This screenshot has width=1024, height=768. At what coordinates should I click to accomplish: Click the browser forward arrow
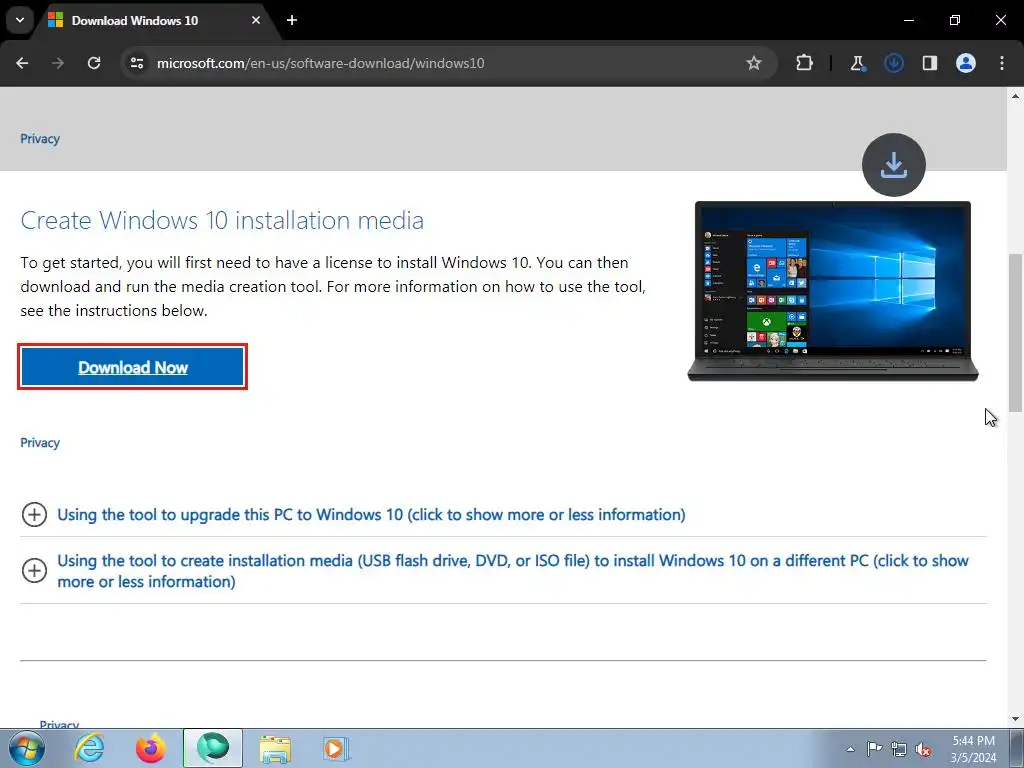[x=58, y=63]
